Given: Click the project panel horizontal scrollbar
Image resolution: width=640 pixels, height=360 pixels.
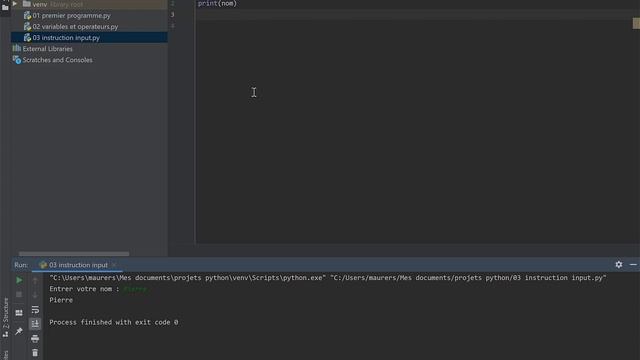Looking at the screenshot, I should tap(74, 254).
